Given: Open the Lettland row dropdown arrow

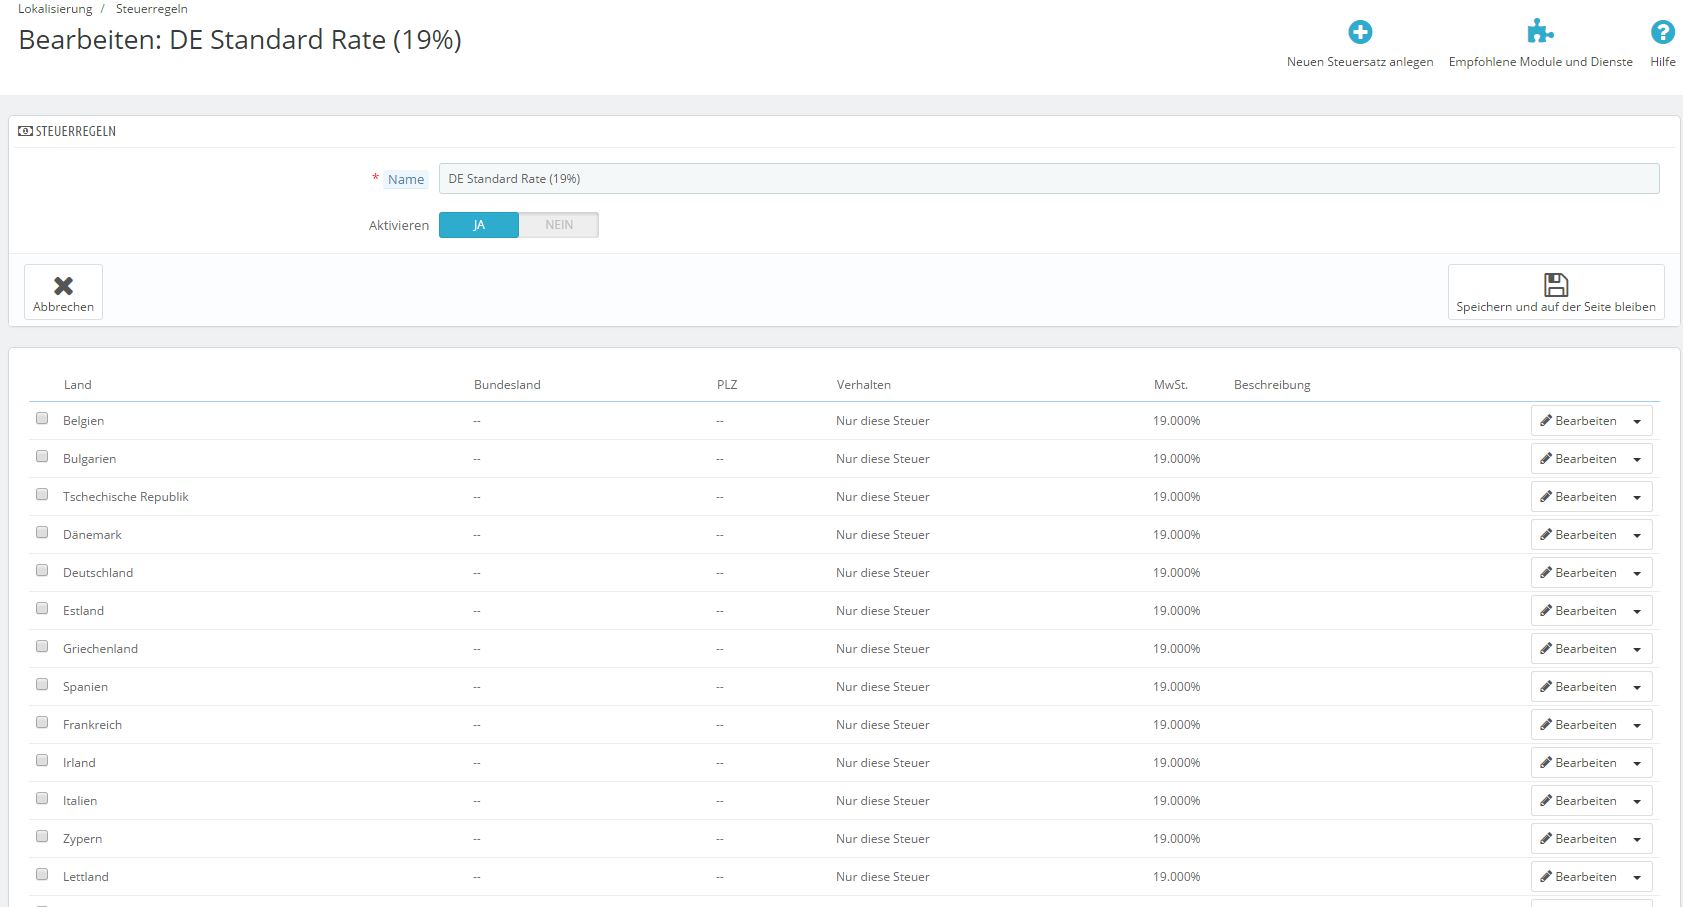Looking at the screenshot, I should point(1637,877).
